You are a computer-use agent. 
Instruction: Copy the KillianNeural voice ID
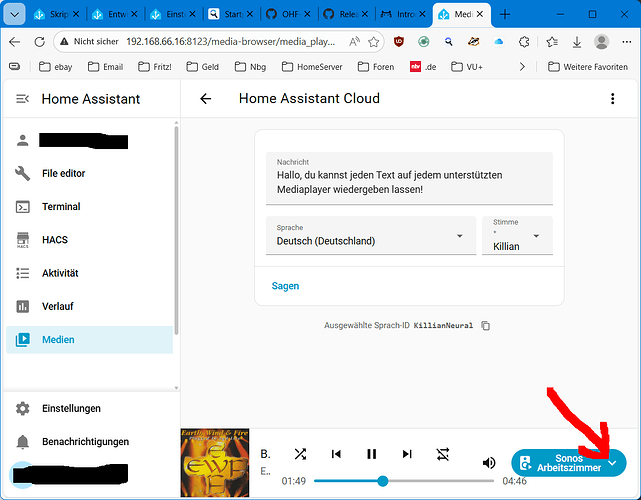pos(485,325)
